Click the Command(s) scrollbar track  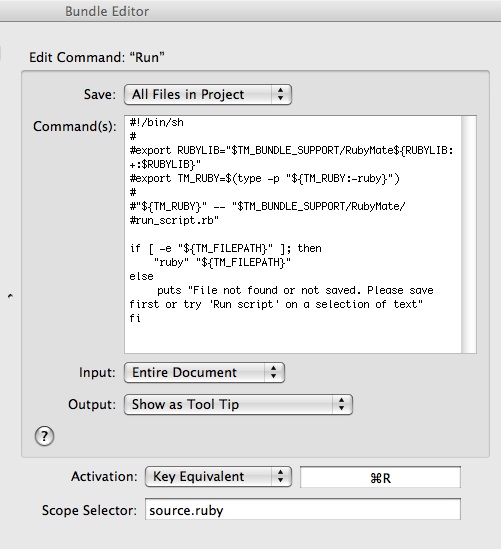click(469, 235)
